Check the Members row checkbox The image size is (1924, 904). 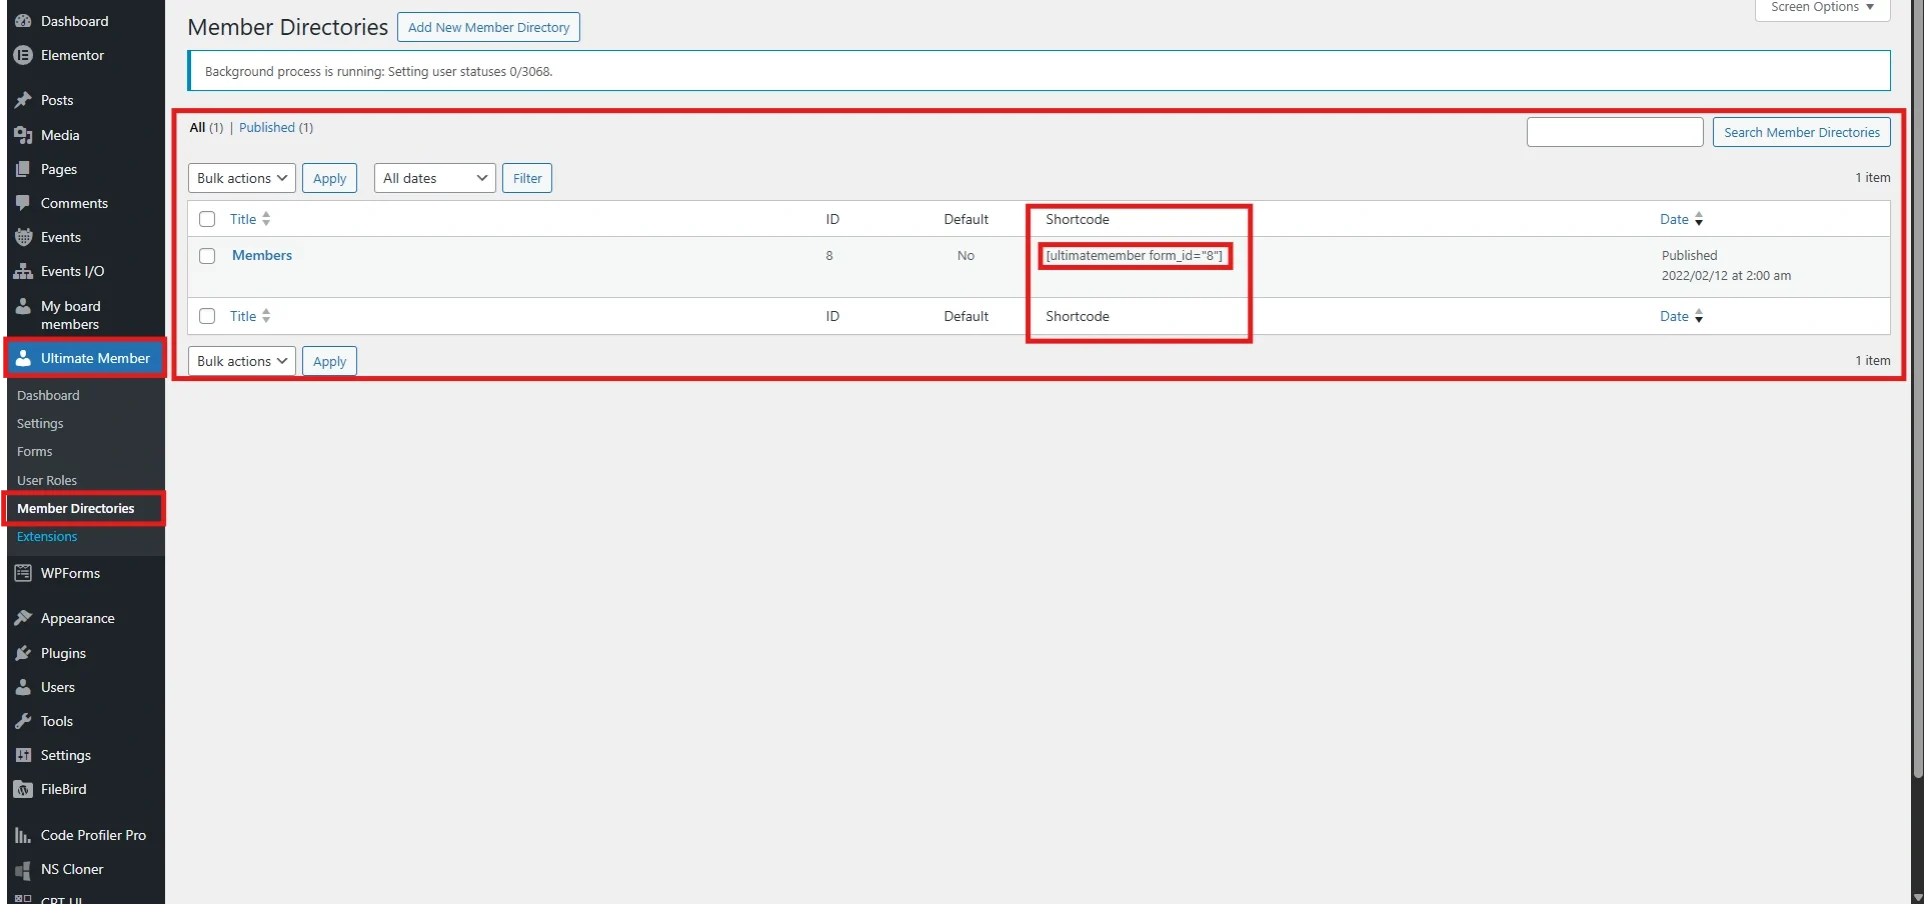click(x=207, y=256)
